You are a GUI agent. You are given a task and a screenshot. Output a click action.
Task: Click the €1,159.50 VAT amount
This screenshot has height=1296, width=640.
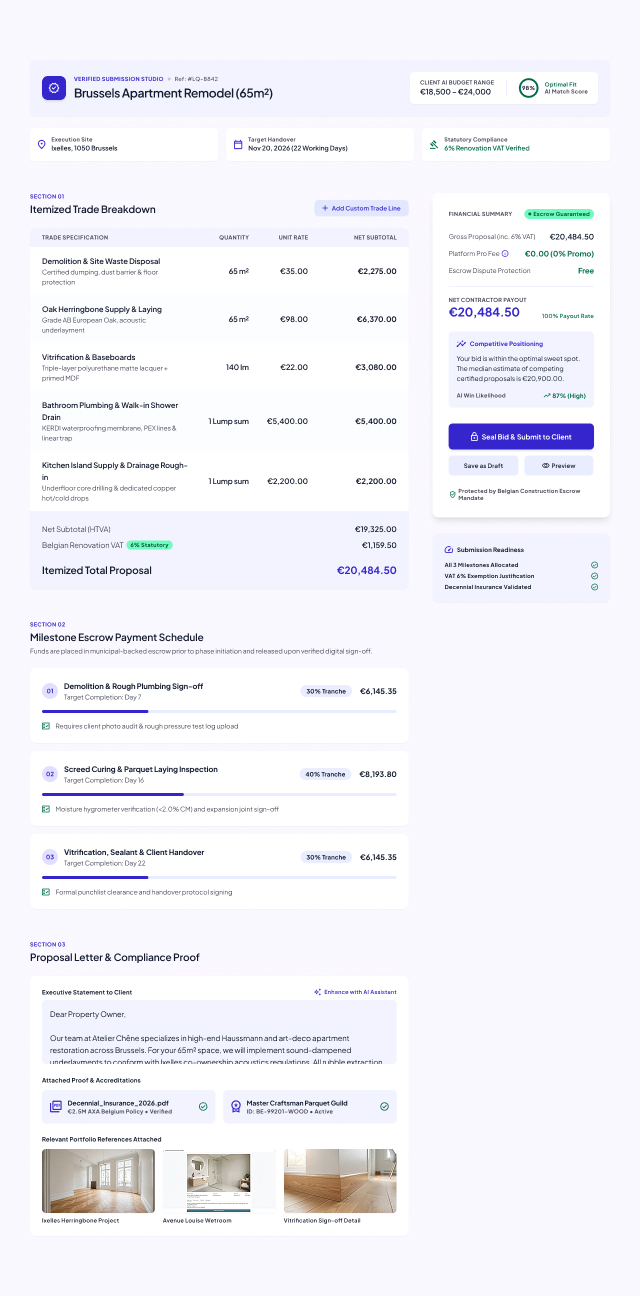click(x=379, y=545)
